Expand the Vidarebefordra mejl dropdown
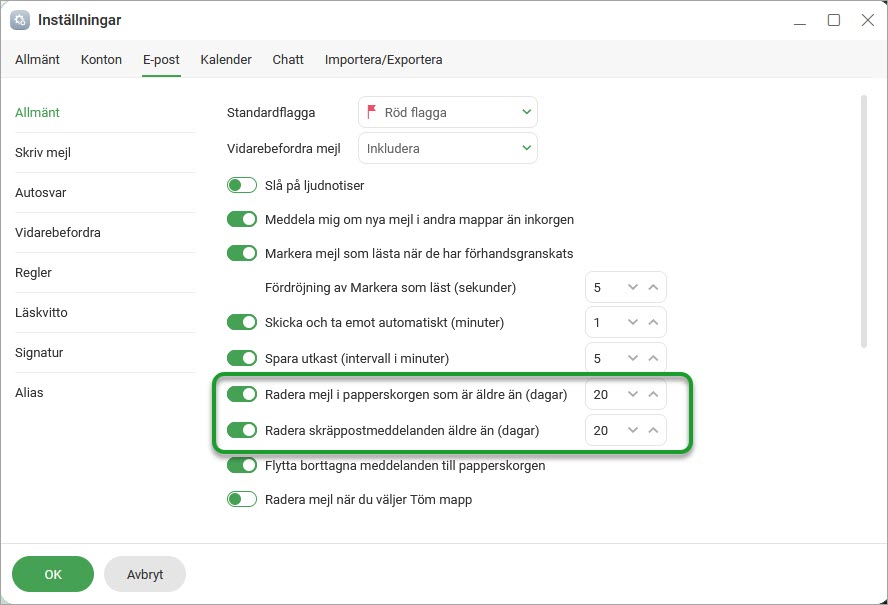Screen dimensions: 888x605 pos(447,148)
